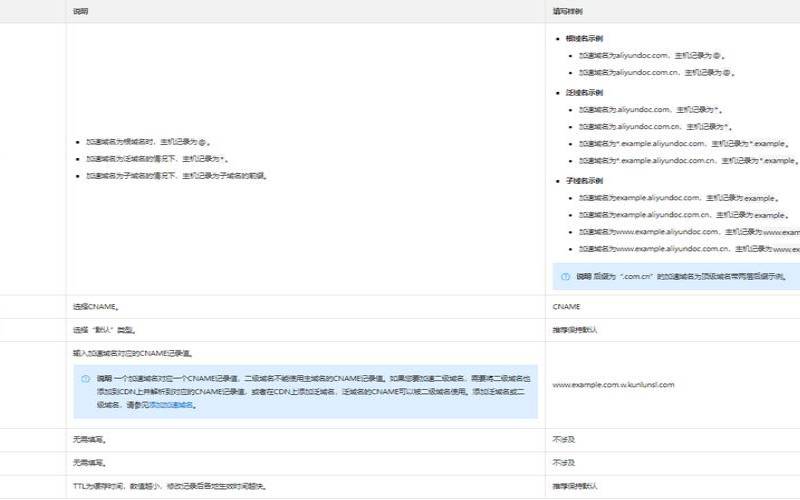This screenshot has width=800, height=500.
Task: Click the aliyundoc.com.cn example with host record @
Action: click(x=657, y=72)
